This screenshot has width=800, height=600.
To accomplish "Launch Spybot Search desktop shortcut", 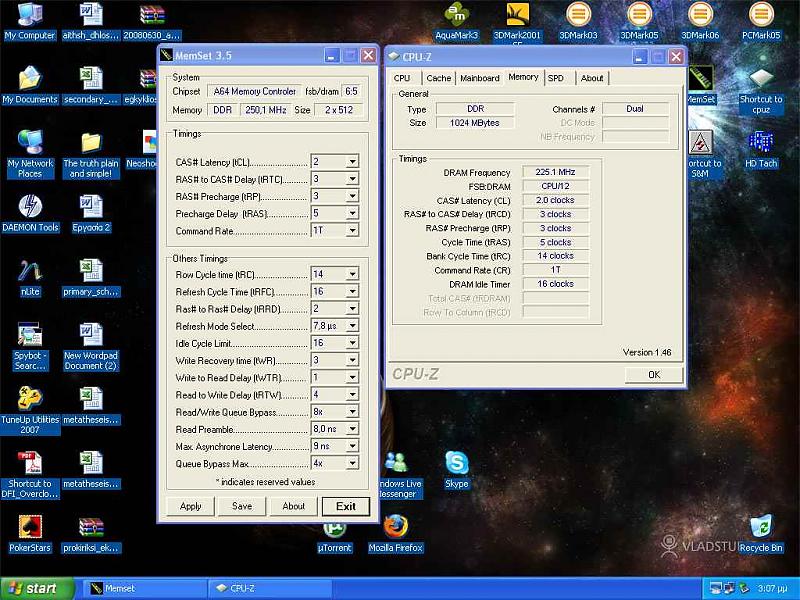I will pos(30,346).
